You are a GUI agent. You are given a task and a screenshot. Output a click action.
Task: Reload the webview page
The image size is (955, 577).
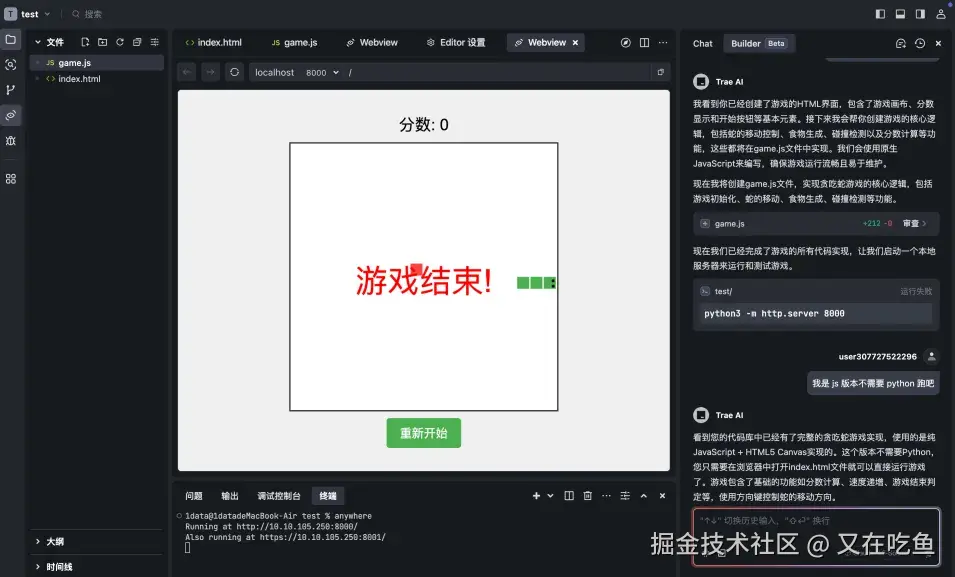click(234, 72)
